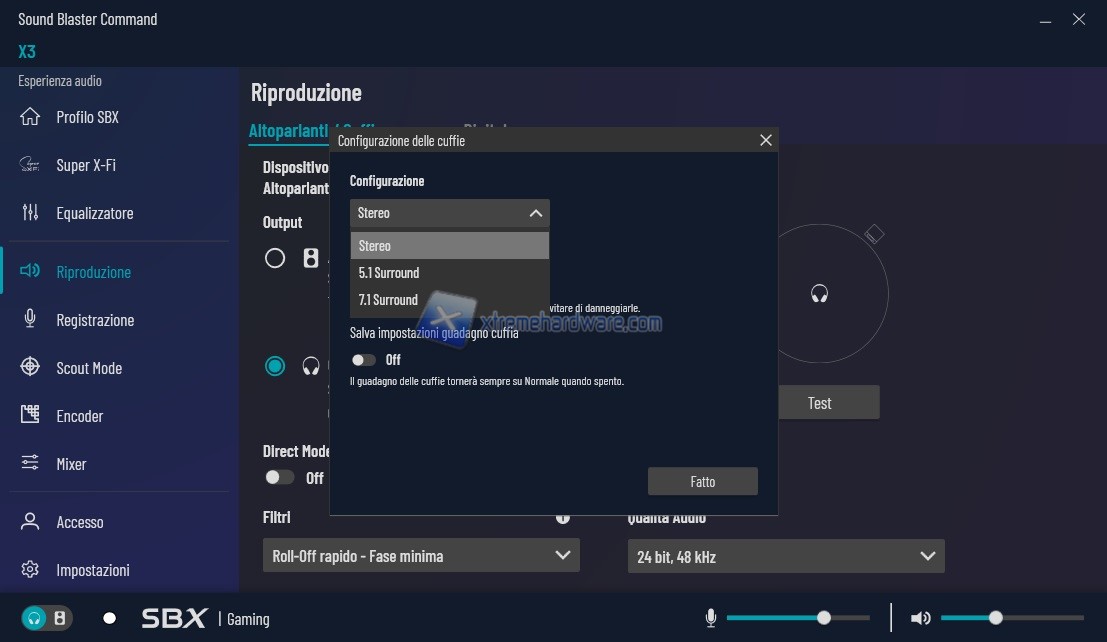Toggle Salva impostazioni guadagno cuffia switch
Image resolution: width=1107 pixels, height=642 pixels.
point(364,360)
